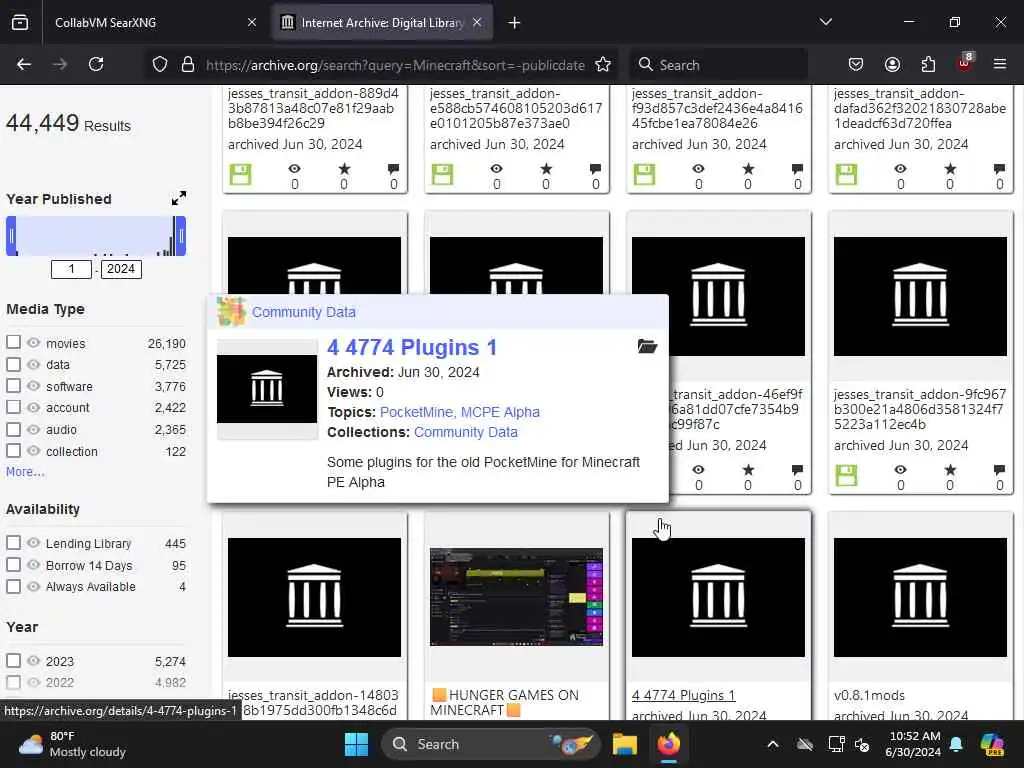Click the MCPE Alpha topic link
Viewport: 1024px width, 768px height.
pos(500,412)
